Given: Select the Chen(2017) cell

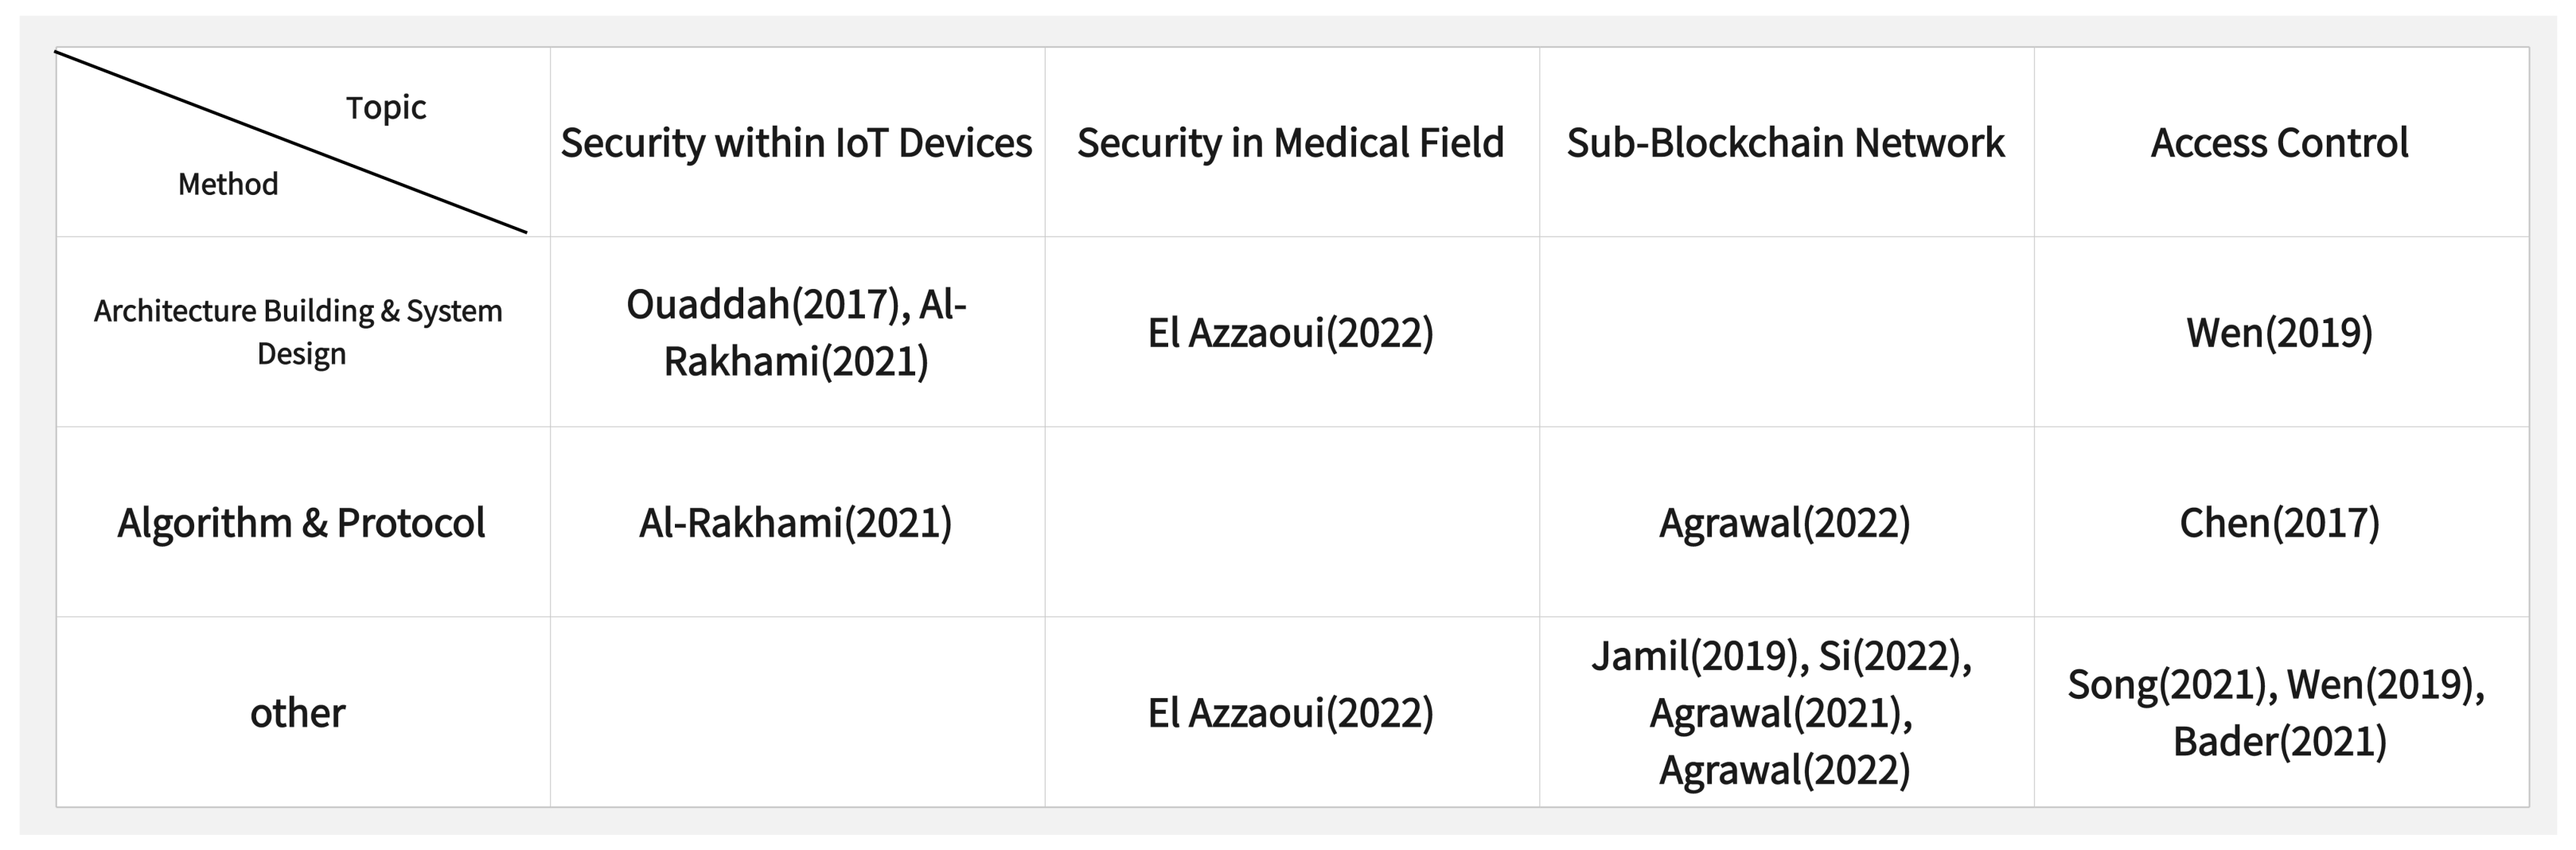Looking at the screenshot, I should point(2279,522).
